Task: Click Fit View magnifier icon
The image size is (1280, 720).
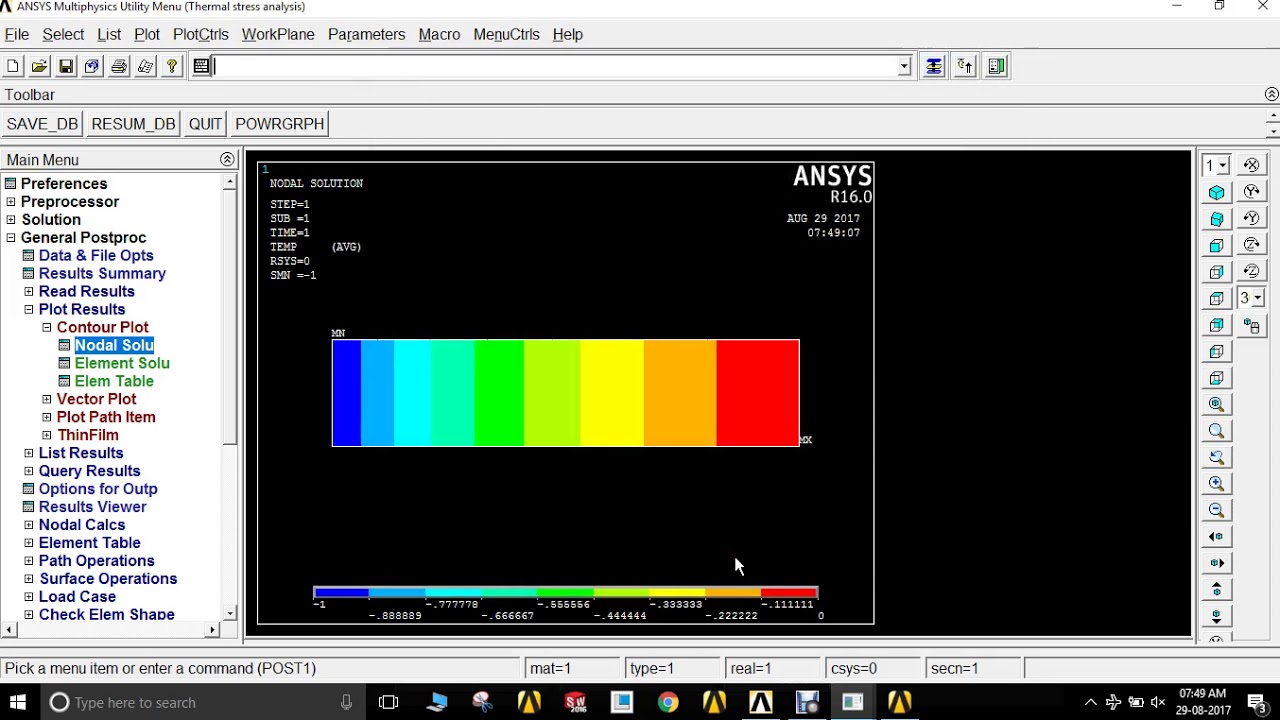Action: (1216, 404)
